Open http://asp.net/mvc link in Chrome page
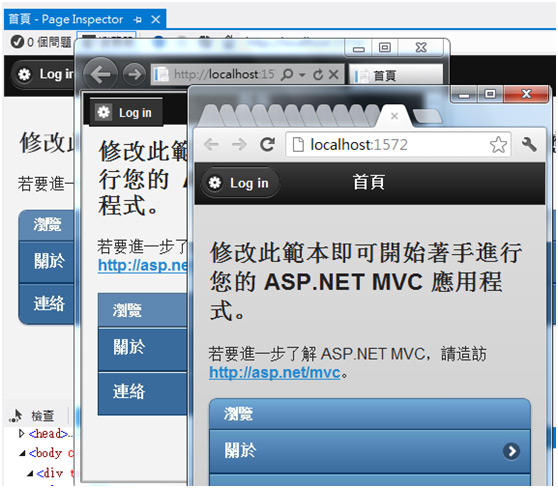Screen dimensions: 558x488 [x=274, y=372]
